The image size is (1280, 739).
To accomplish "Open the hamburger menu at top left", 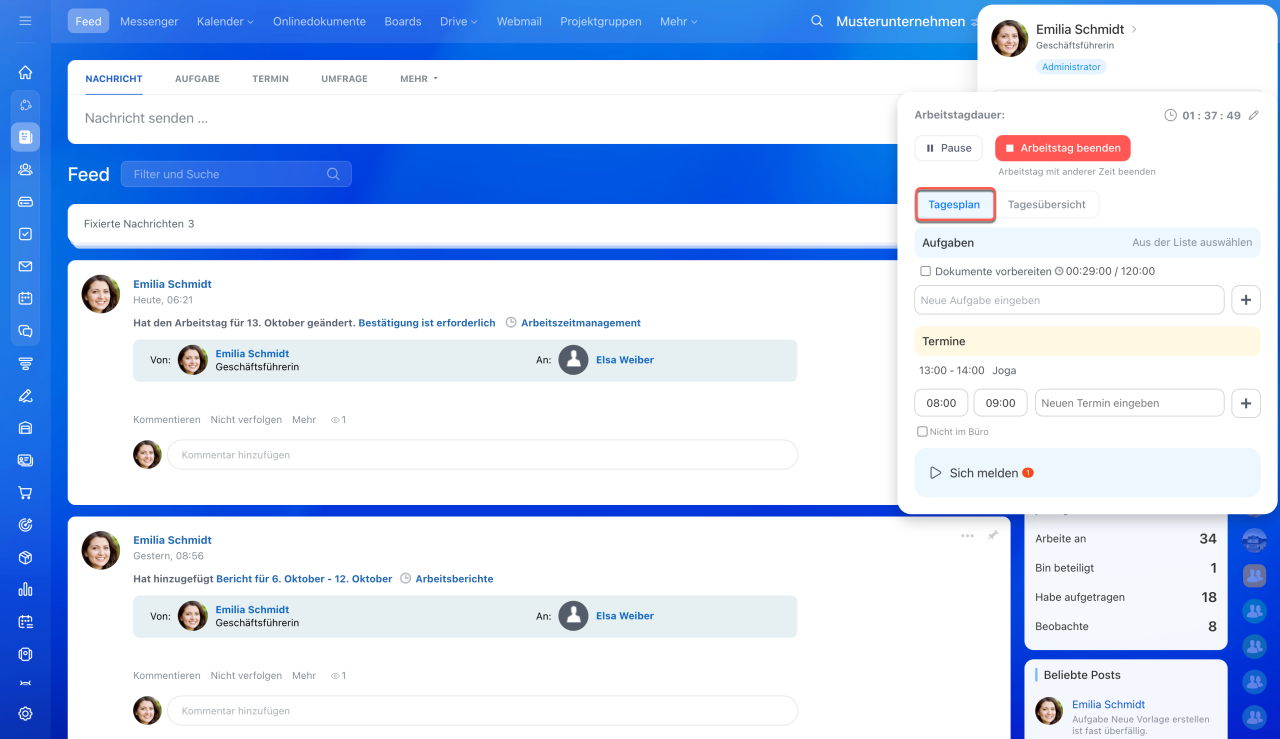I will pyautogui.click(x=25, y=21).
